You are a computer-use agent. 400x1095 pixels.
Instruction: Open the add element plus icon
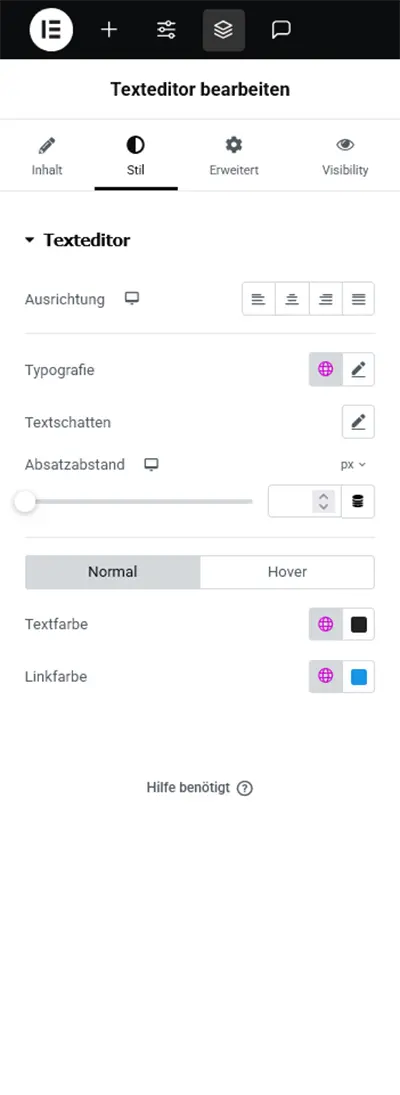coord(109,30)
